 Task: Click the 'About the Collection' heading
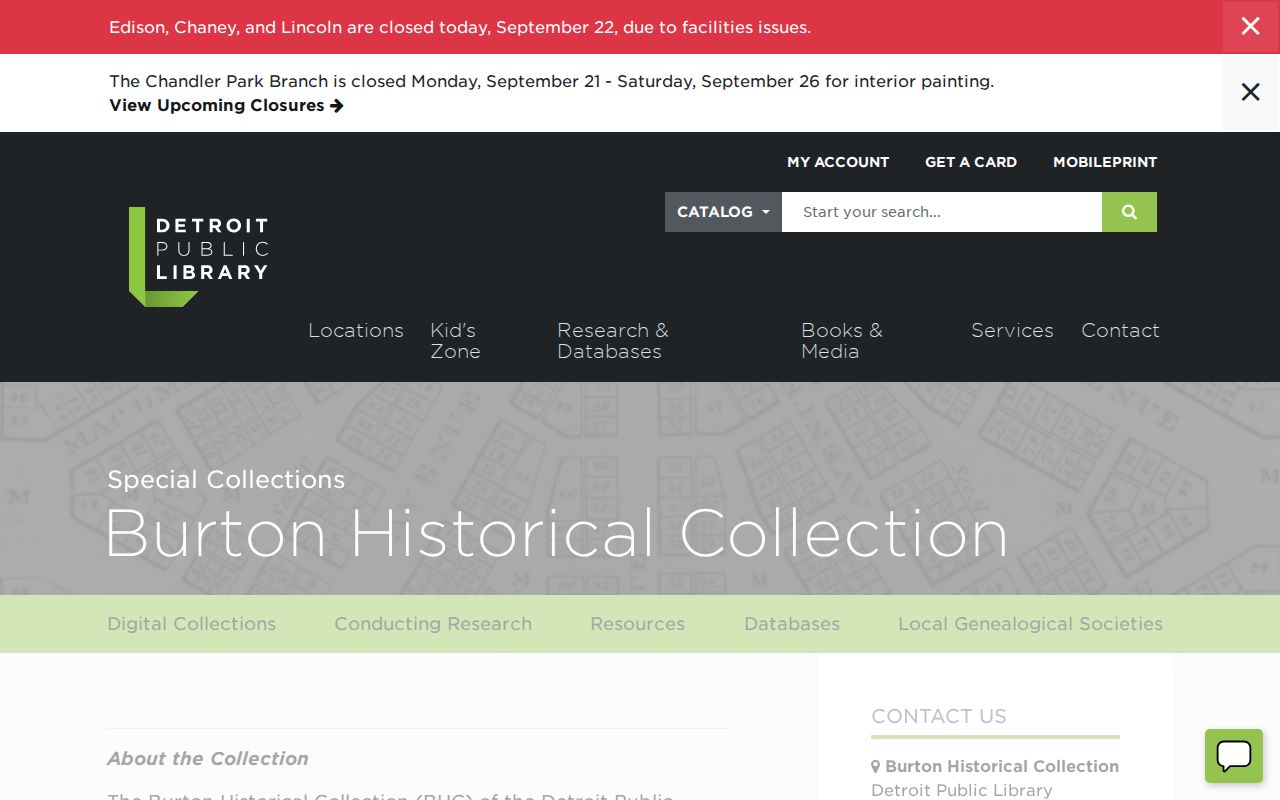point(208,759)
